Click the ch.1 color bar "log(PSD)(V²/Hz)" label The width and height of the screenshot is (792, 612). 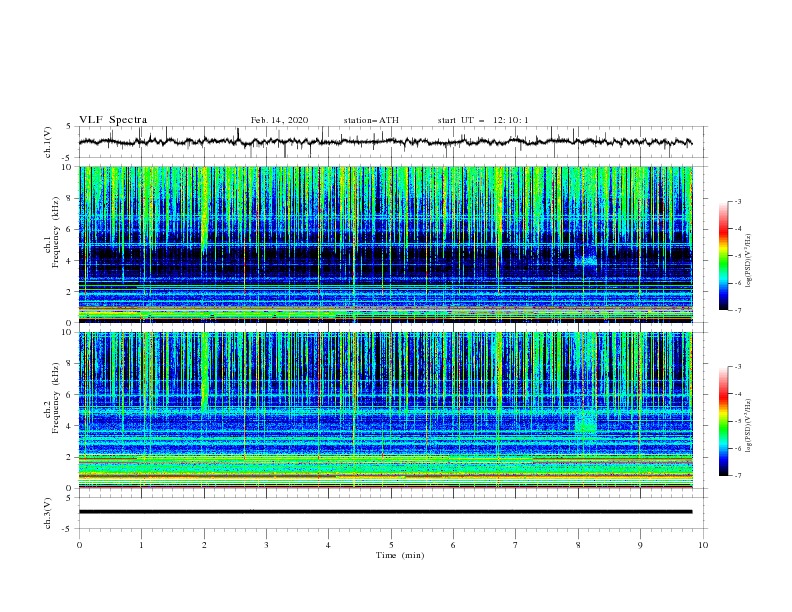pyautogui.click(x=748, y=261)
